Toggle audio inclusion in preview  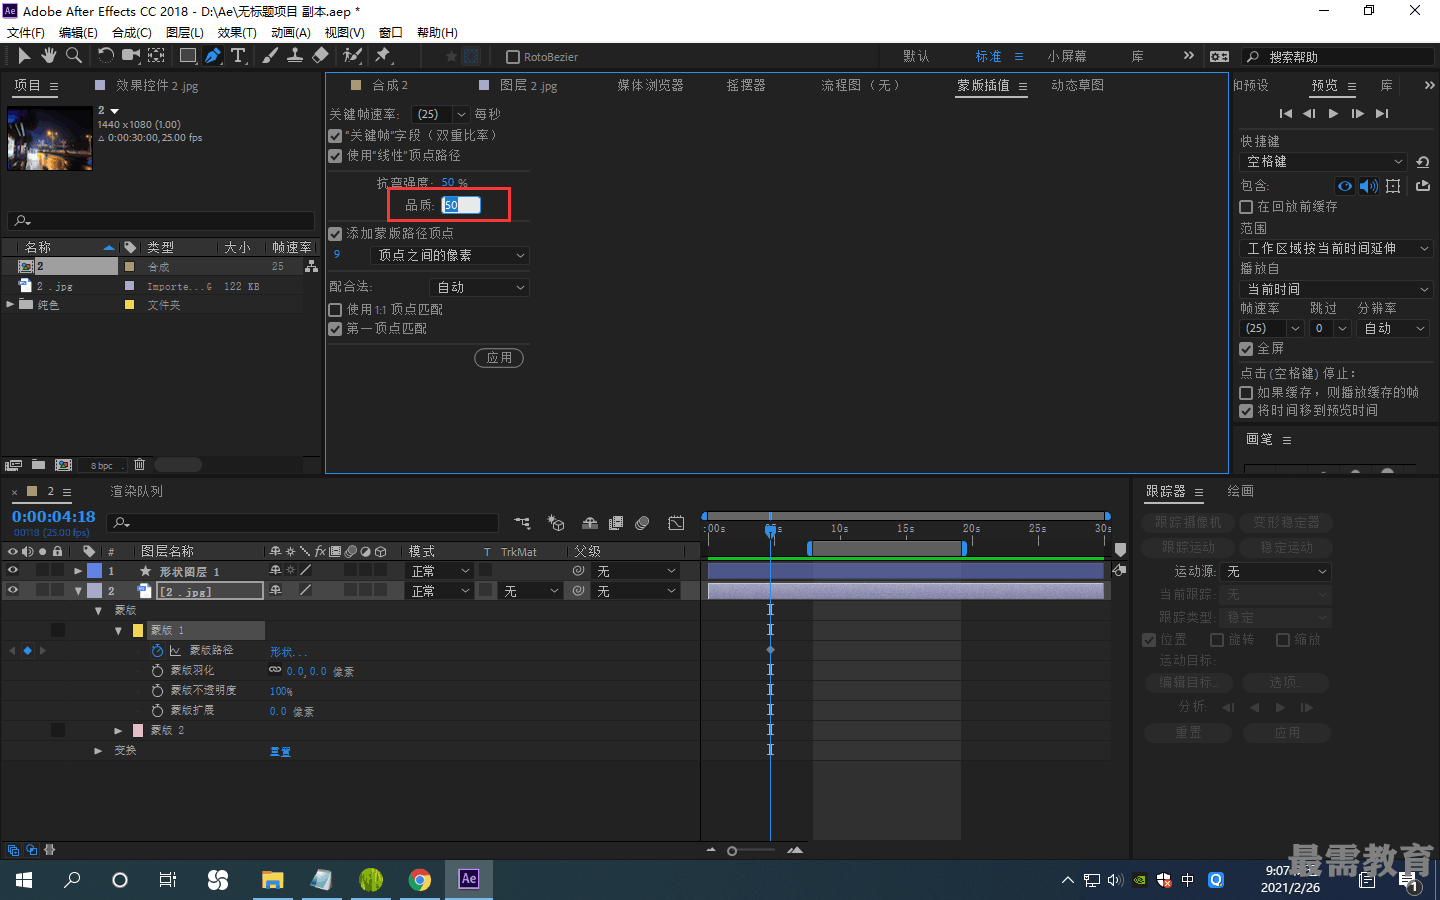1369,186
